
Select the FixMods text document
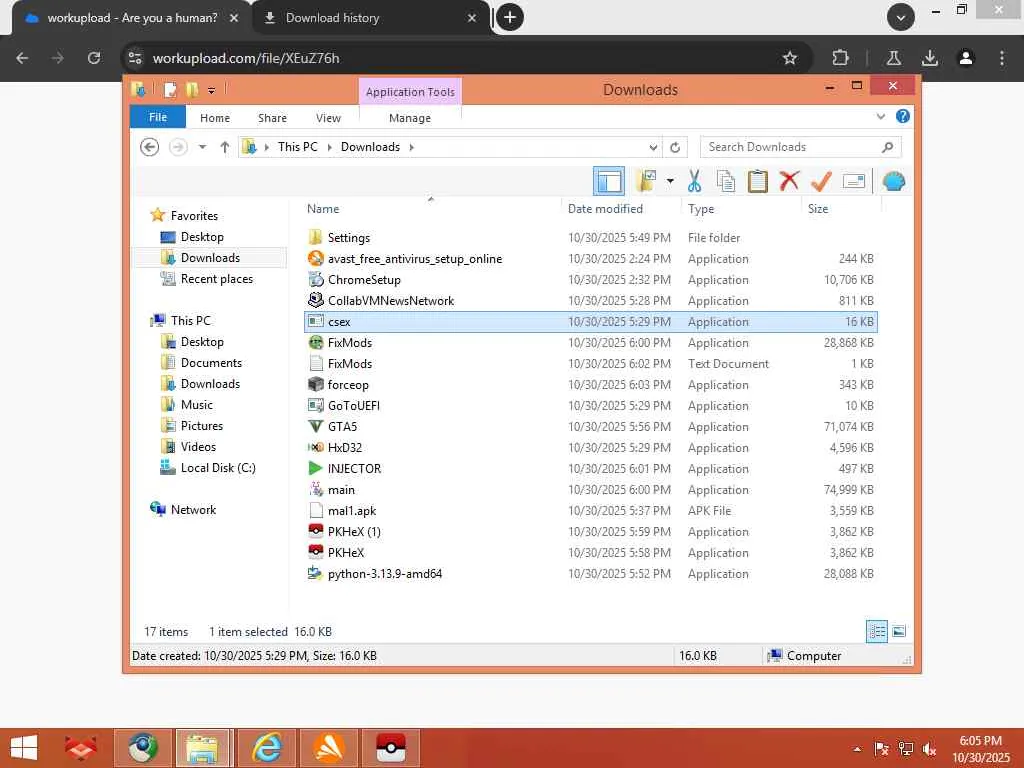point(590,364)
